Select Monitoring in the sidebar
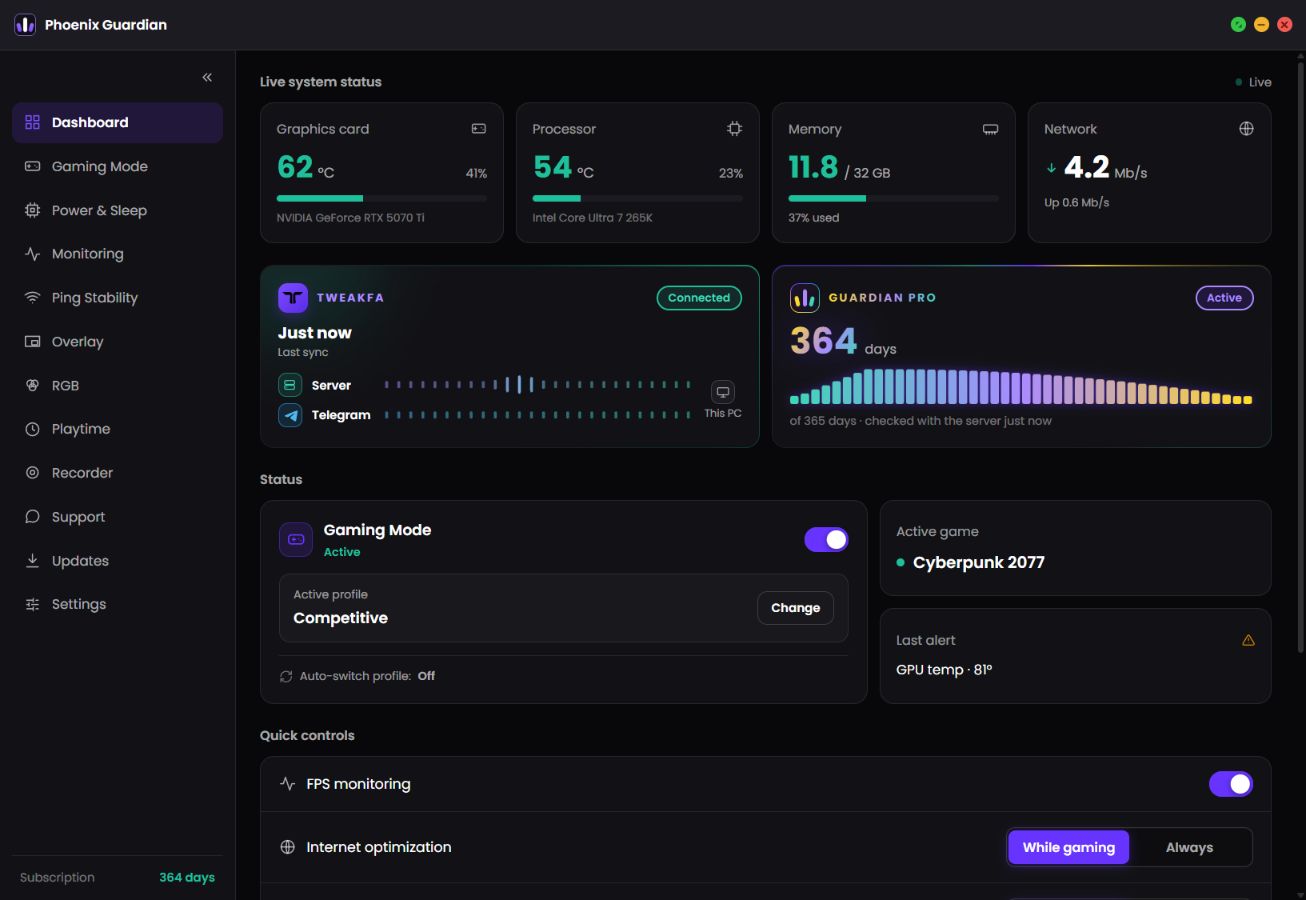 pyautogui.click(x=117, y=254)
